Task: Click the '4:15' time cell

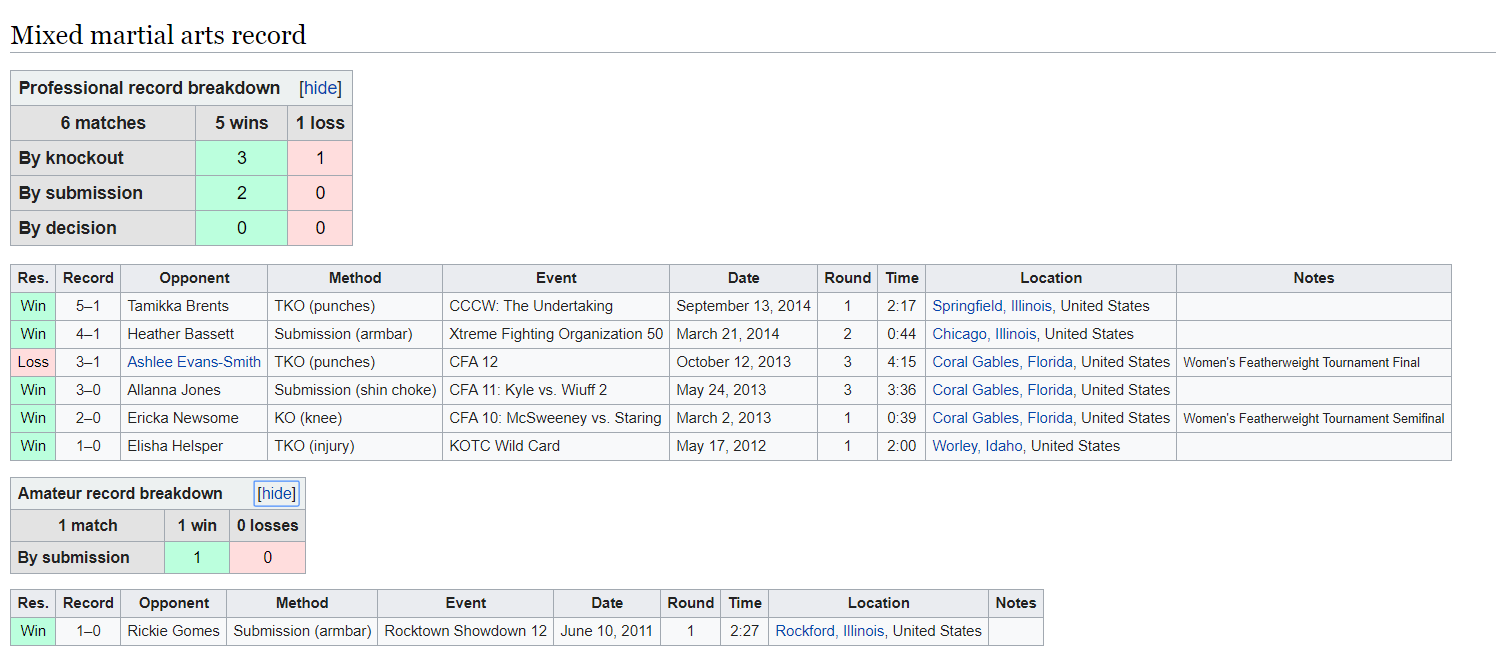Action: (x=902, y=362)
